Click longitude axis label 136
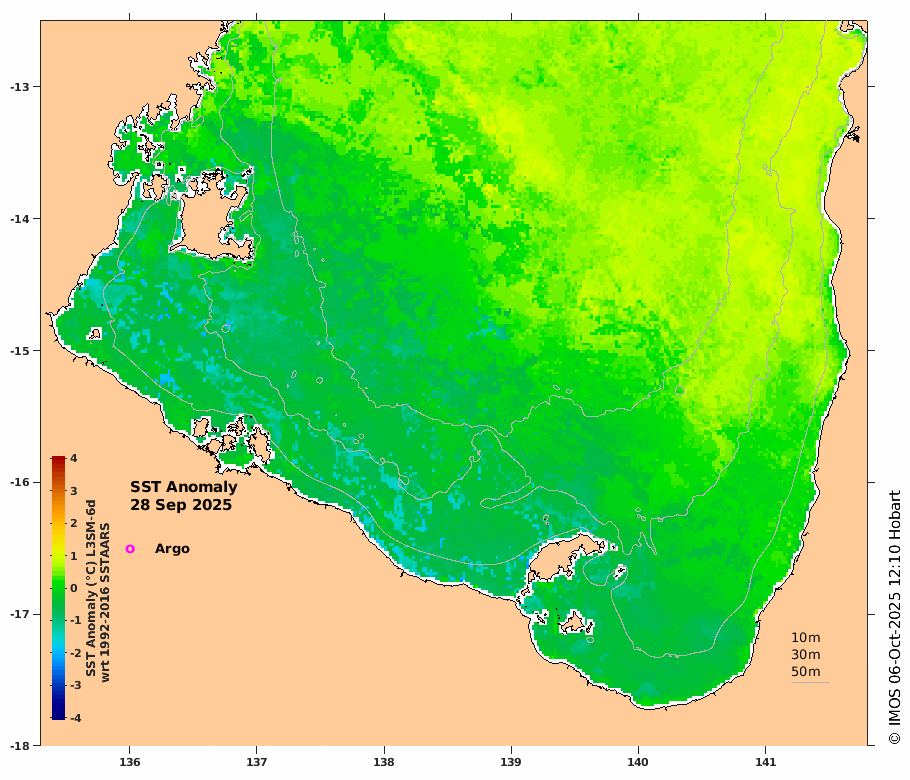The height and width of the screenshot is (780, 910). click(x=129, y=762)
